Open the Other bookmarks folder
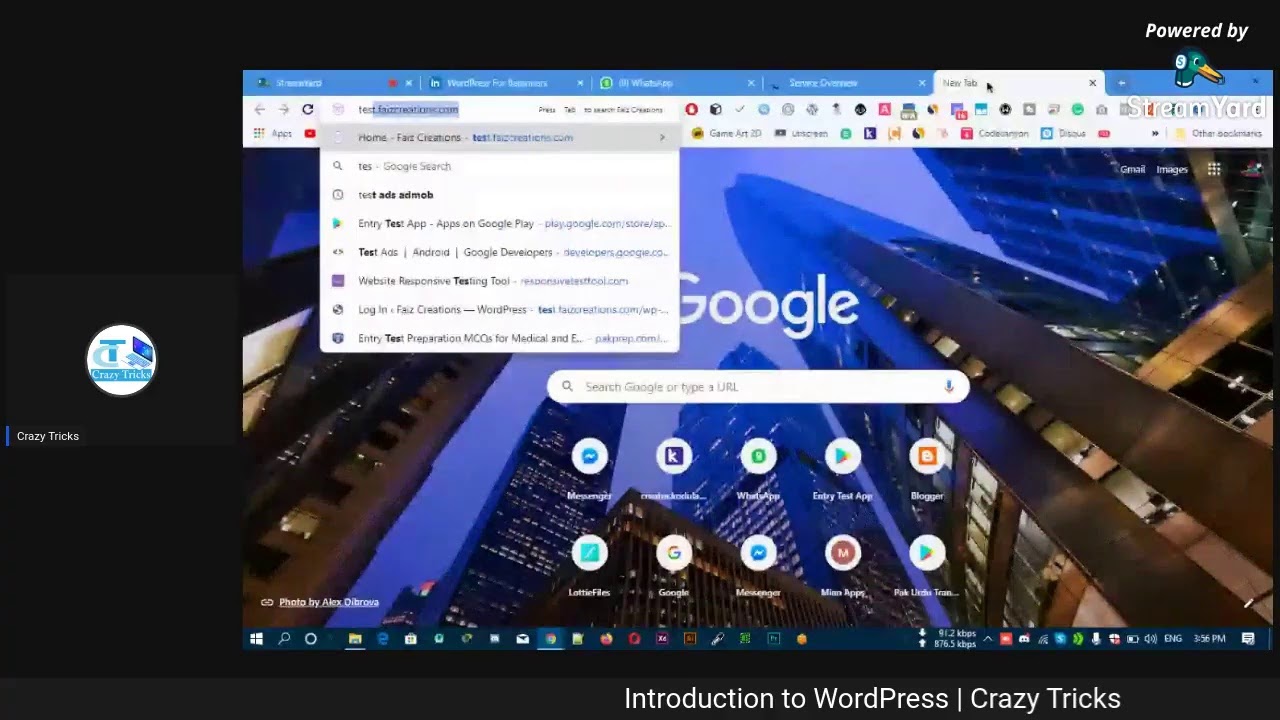This screenshot has height=720, width=1280. 1218,134
